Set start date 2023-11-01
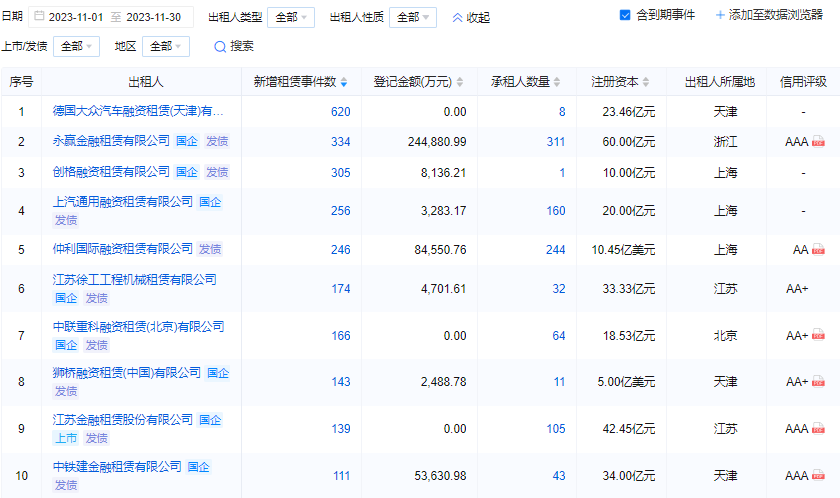Image resolution: width=840 pixels, height=498 pixels. [76, 17]
